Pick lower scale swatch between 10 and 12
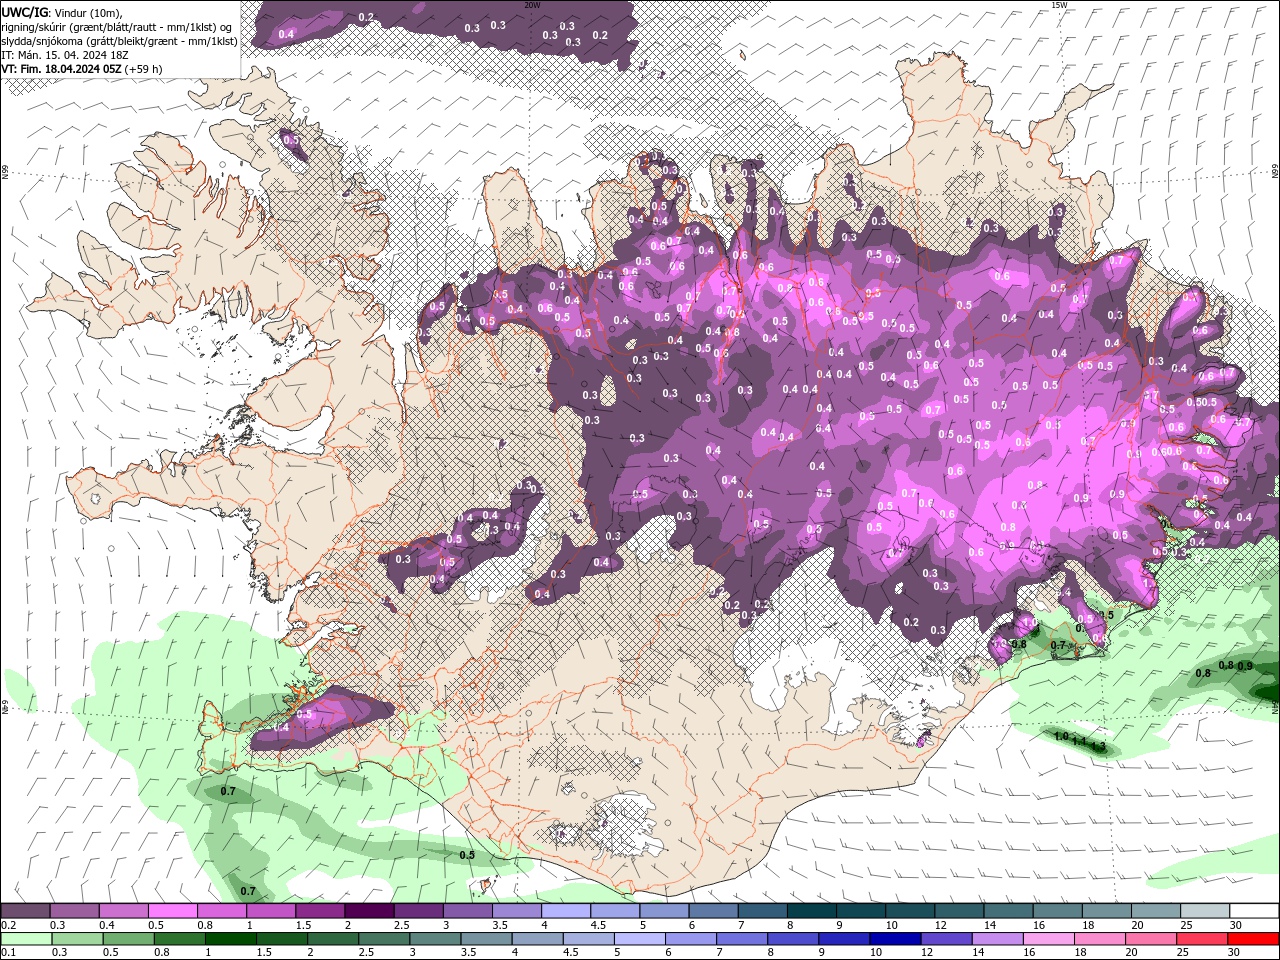1280x960 pixels. [x=896, y=939]
